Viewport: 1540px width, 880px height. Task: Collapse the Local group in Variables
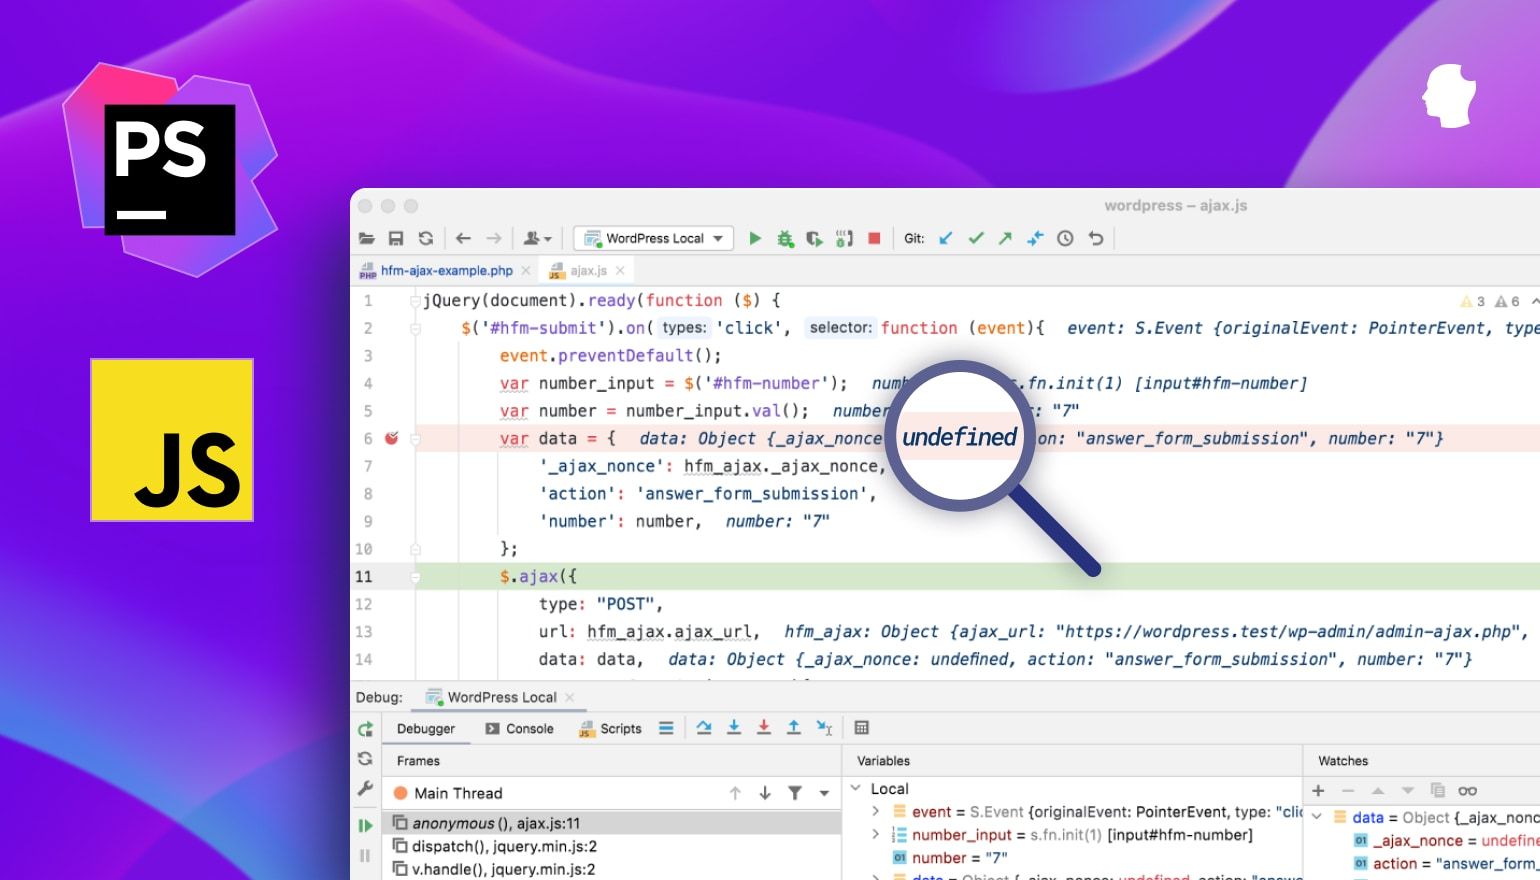click(855, 788)
